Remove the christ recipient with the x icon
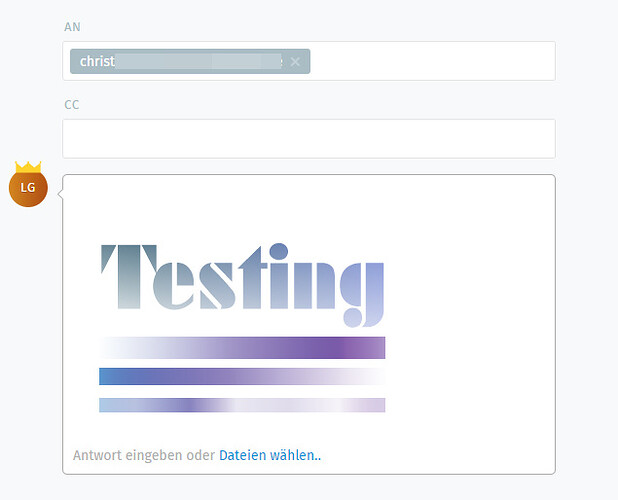The height and width of the screenshot is (500, 618). pyautogui.click(x=295, y=62)
